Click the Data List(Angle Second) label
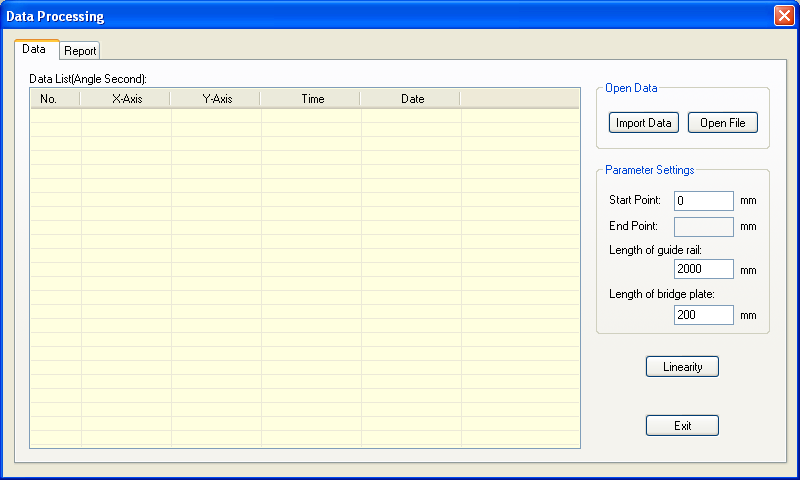Screen dimensions: 800x480 tap(88, 78)
